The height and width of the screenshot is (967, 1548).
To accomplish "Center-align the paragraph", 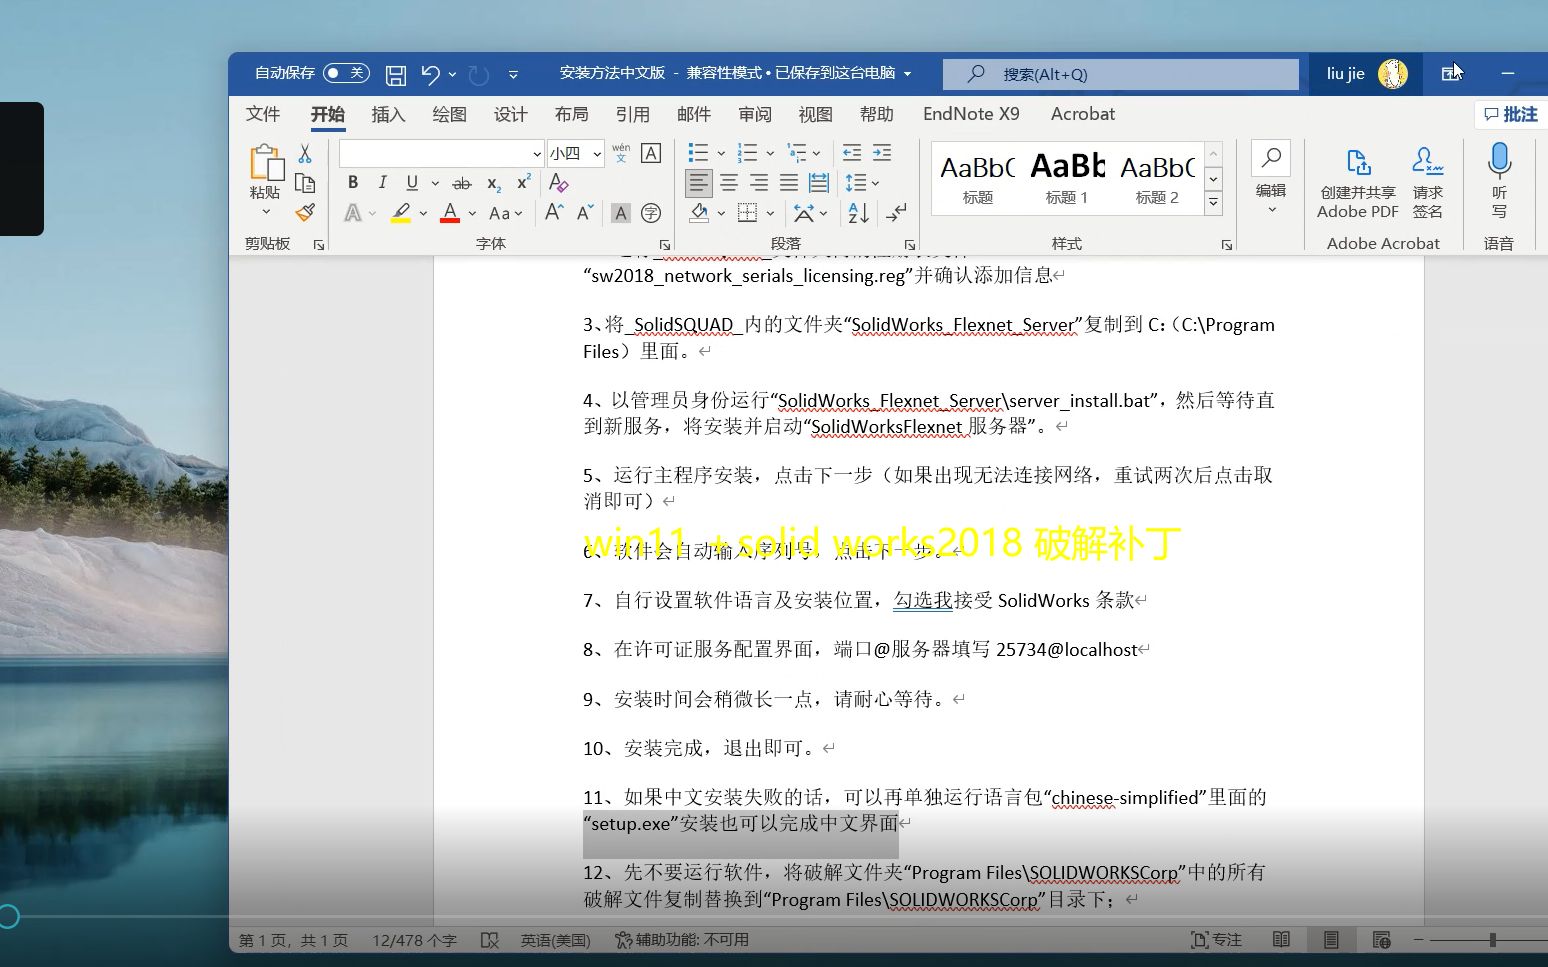I will (729, 183).
